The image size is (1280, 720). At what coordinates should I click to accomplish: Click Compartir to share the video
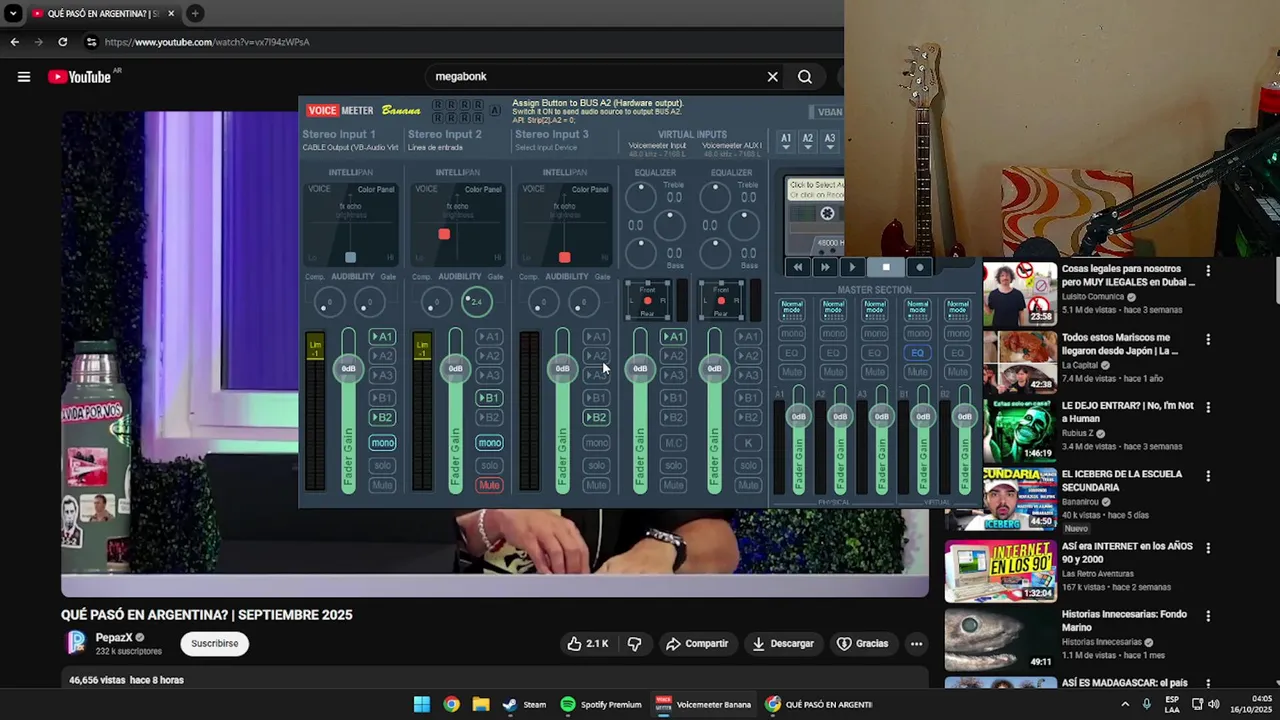click(x=697, y=644)
